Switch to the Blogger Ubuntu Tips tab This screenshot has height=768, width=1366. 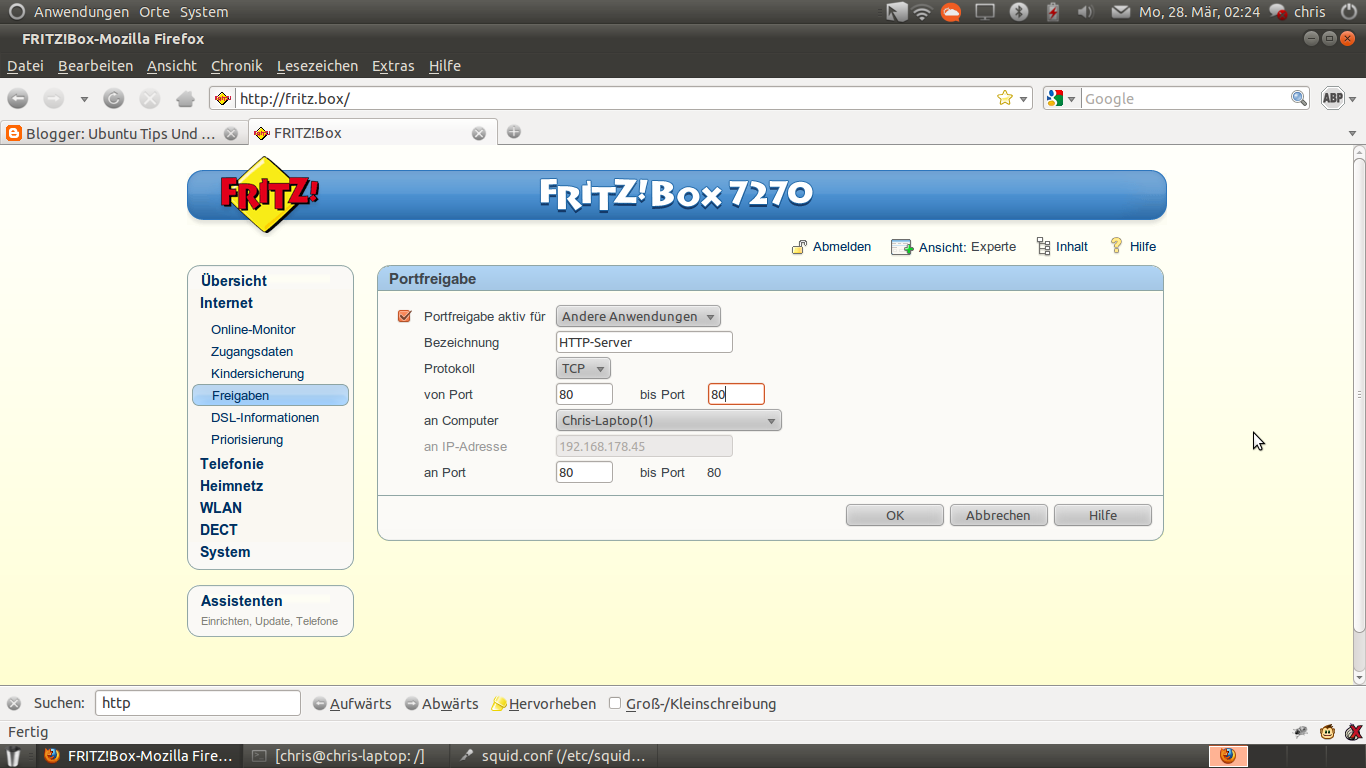pos(122,133)
